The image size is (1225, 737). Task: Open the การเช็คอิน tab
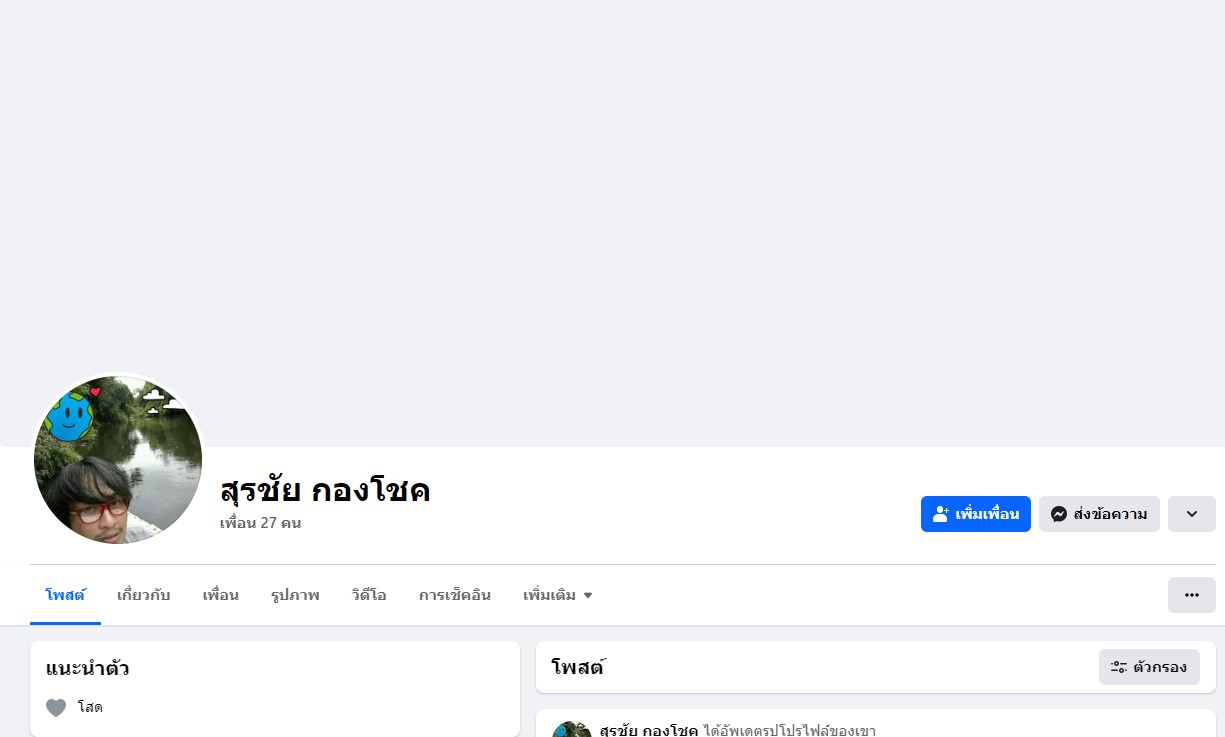click(x=454, y=595)
